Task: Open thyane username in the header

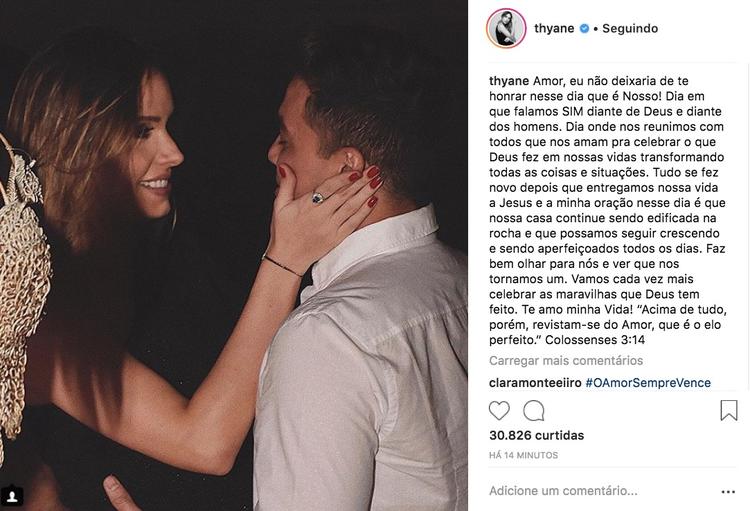Action: coord(554,28)
